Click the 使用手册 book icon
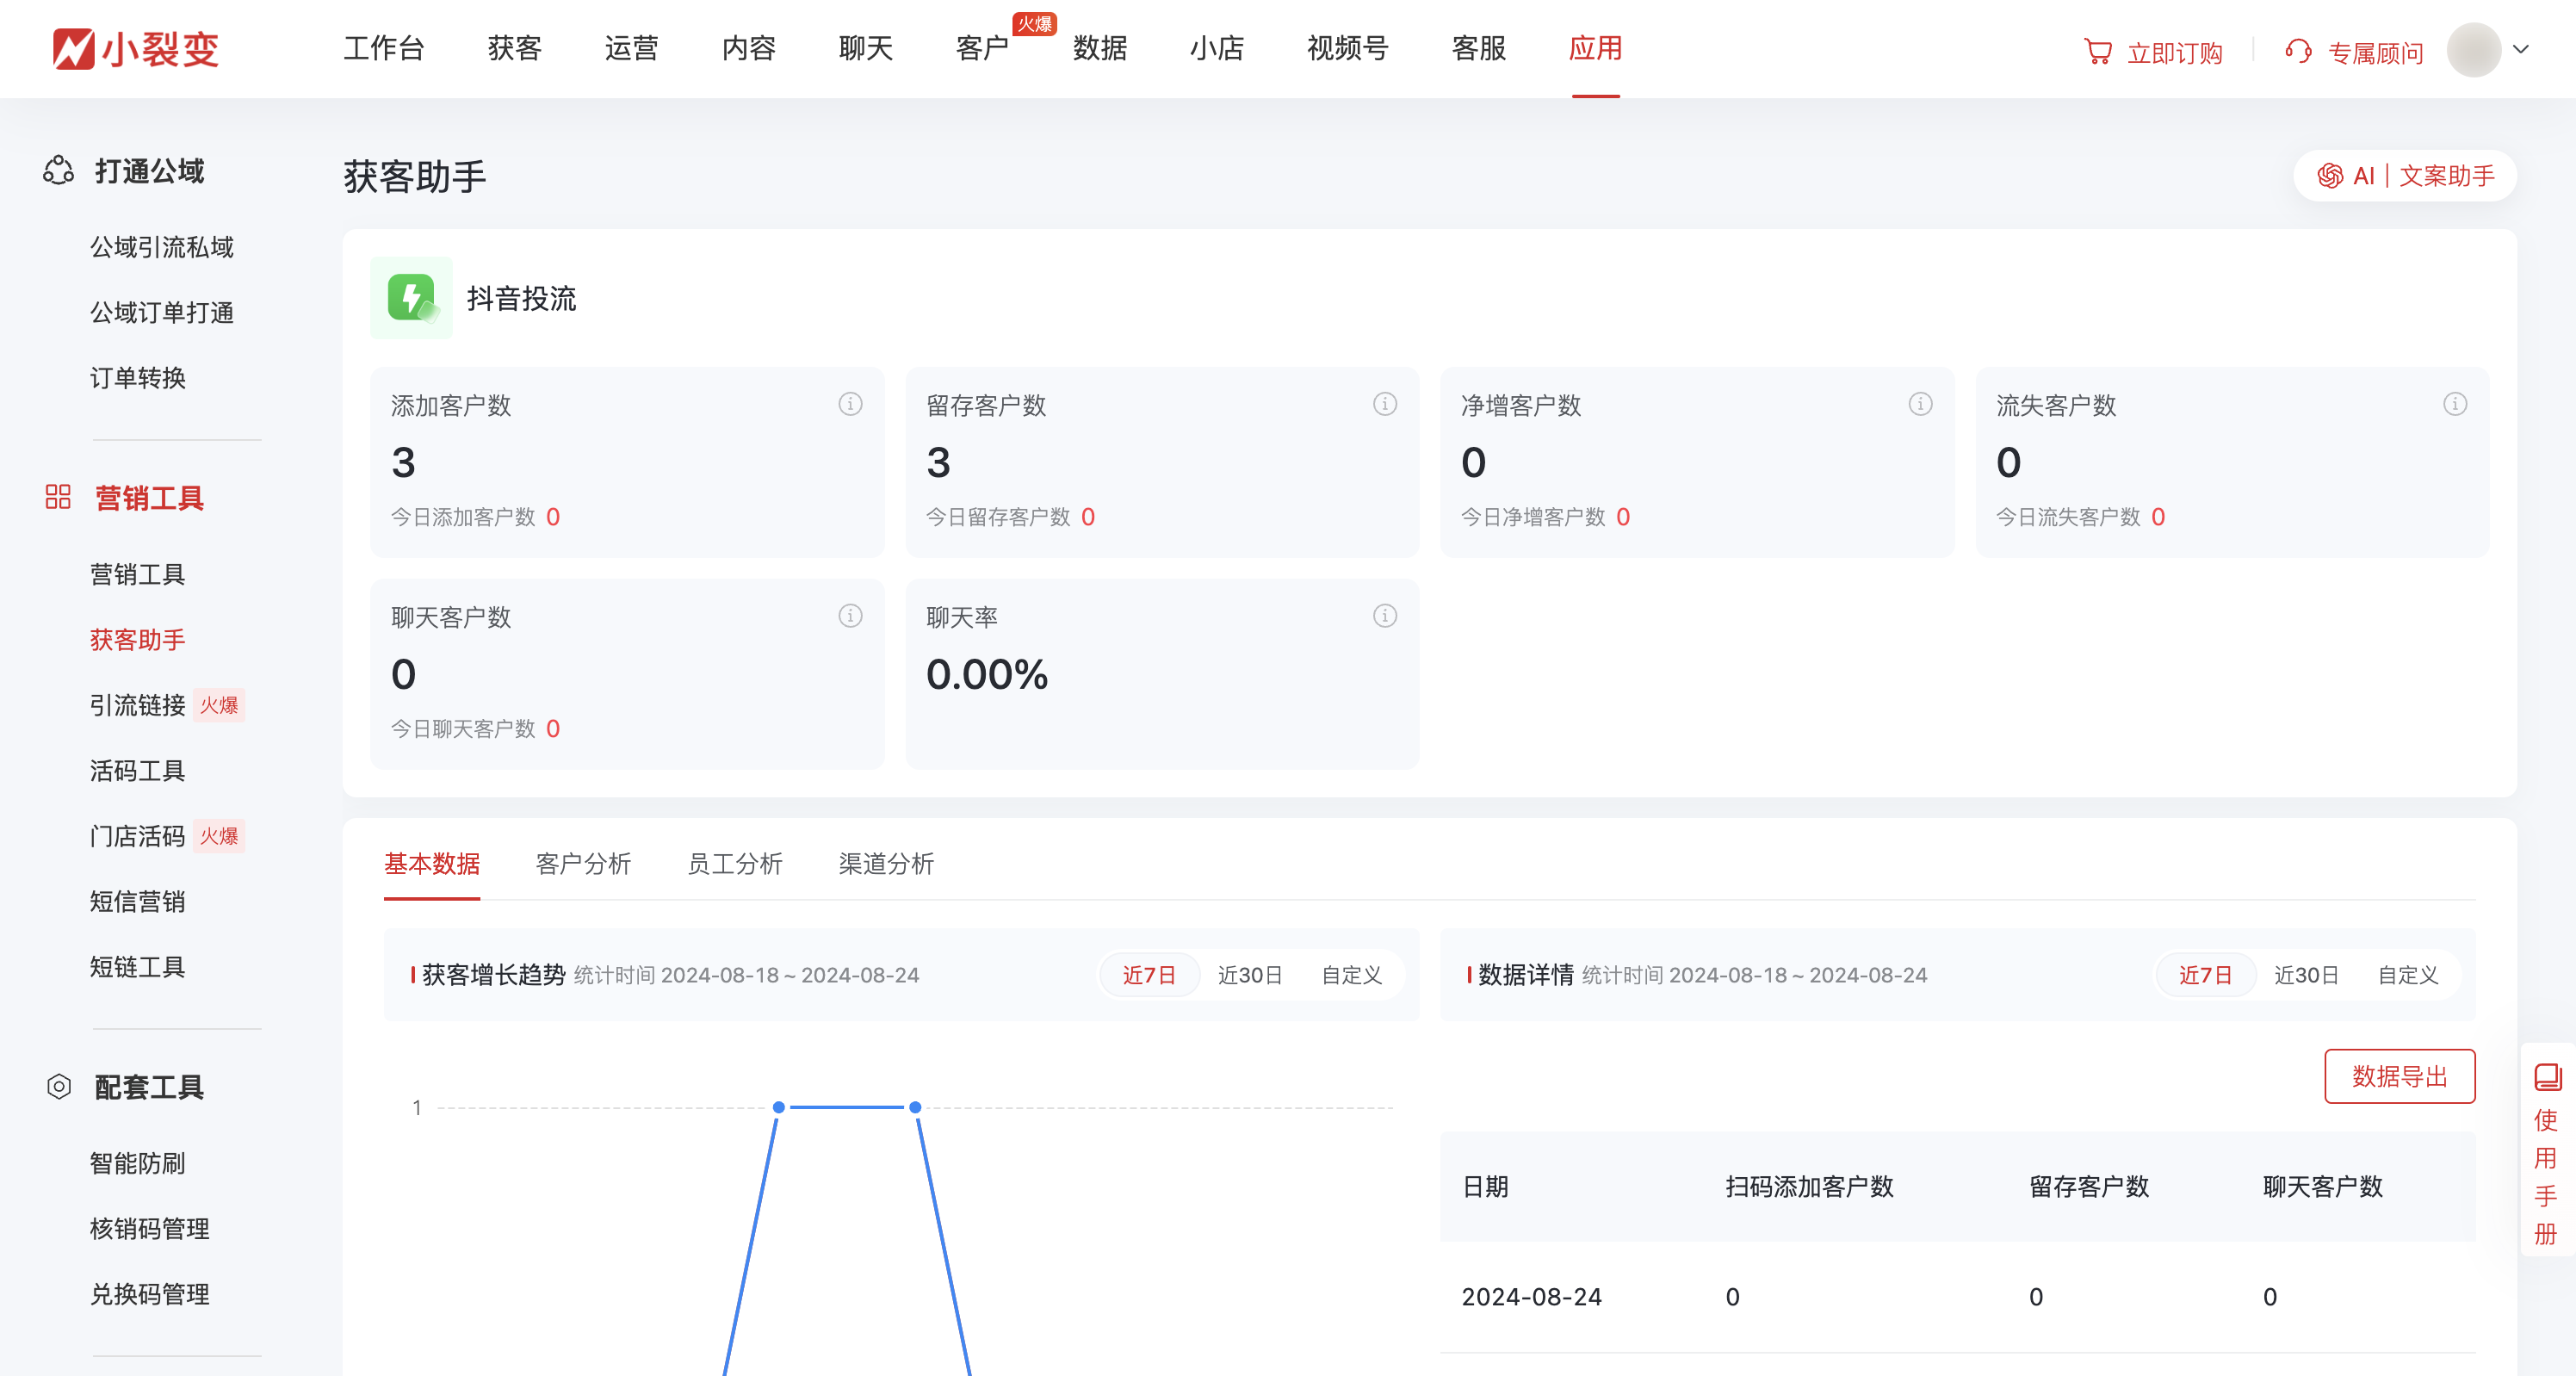 tap(2547, 1077)
